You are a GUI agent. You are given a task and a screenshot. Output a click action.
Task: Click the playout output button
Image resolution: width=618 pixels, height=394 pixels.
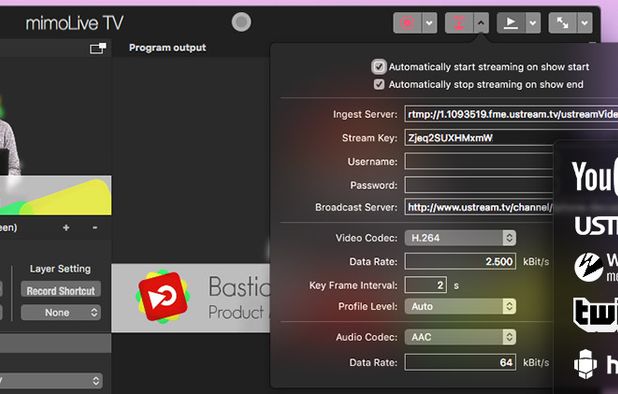(511, 23)
